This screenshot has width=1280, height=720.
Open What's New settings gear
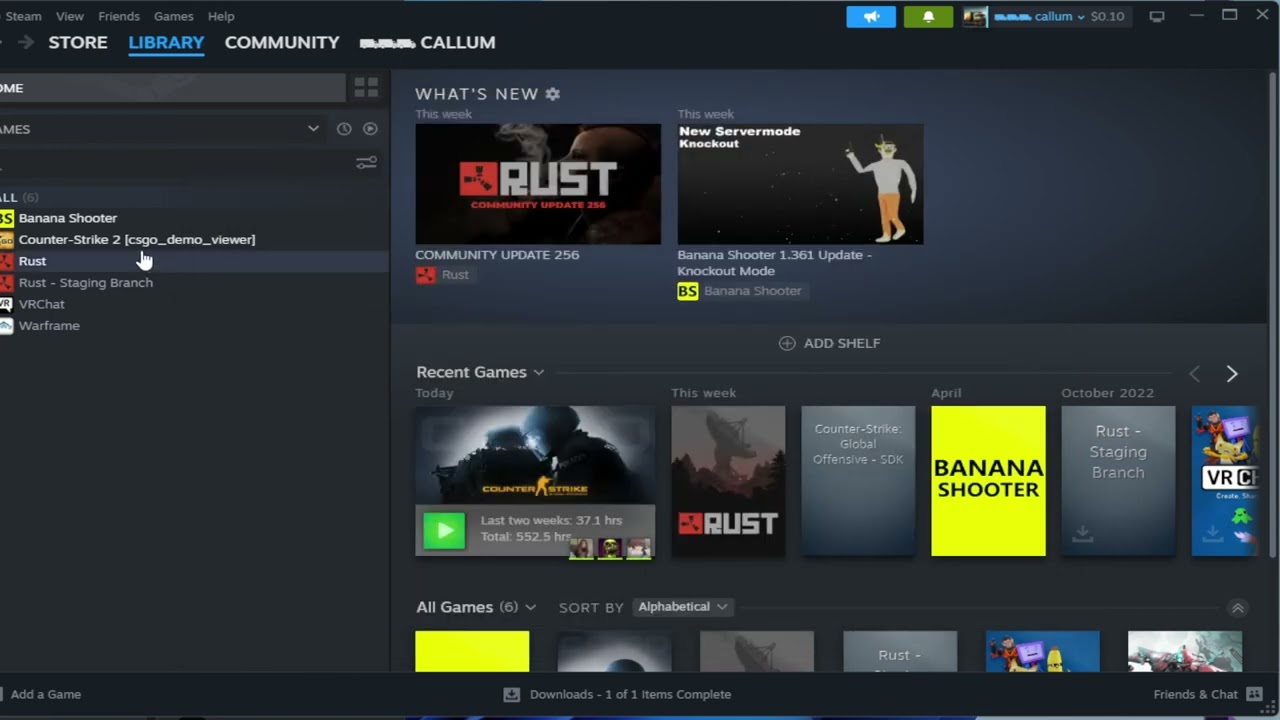tap(553, 94)
